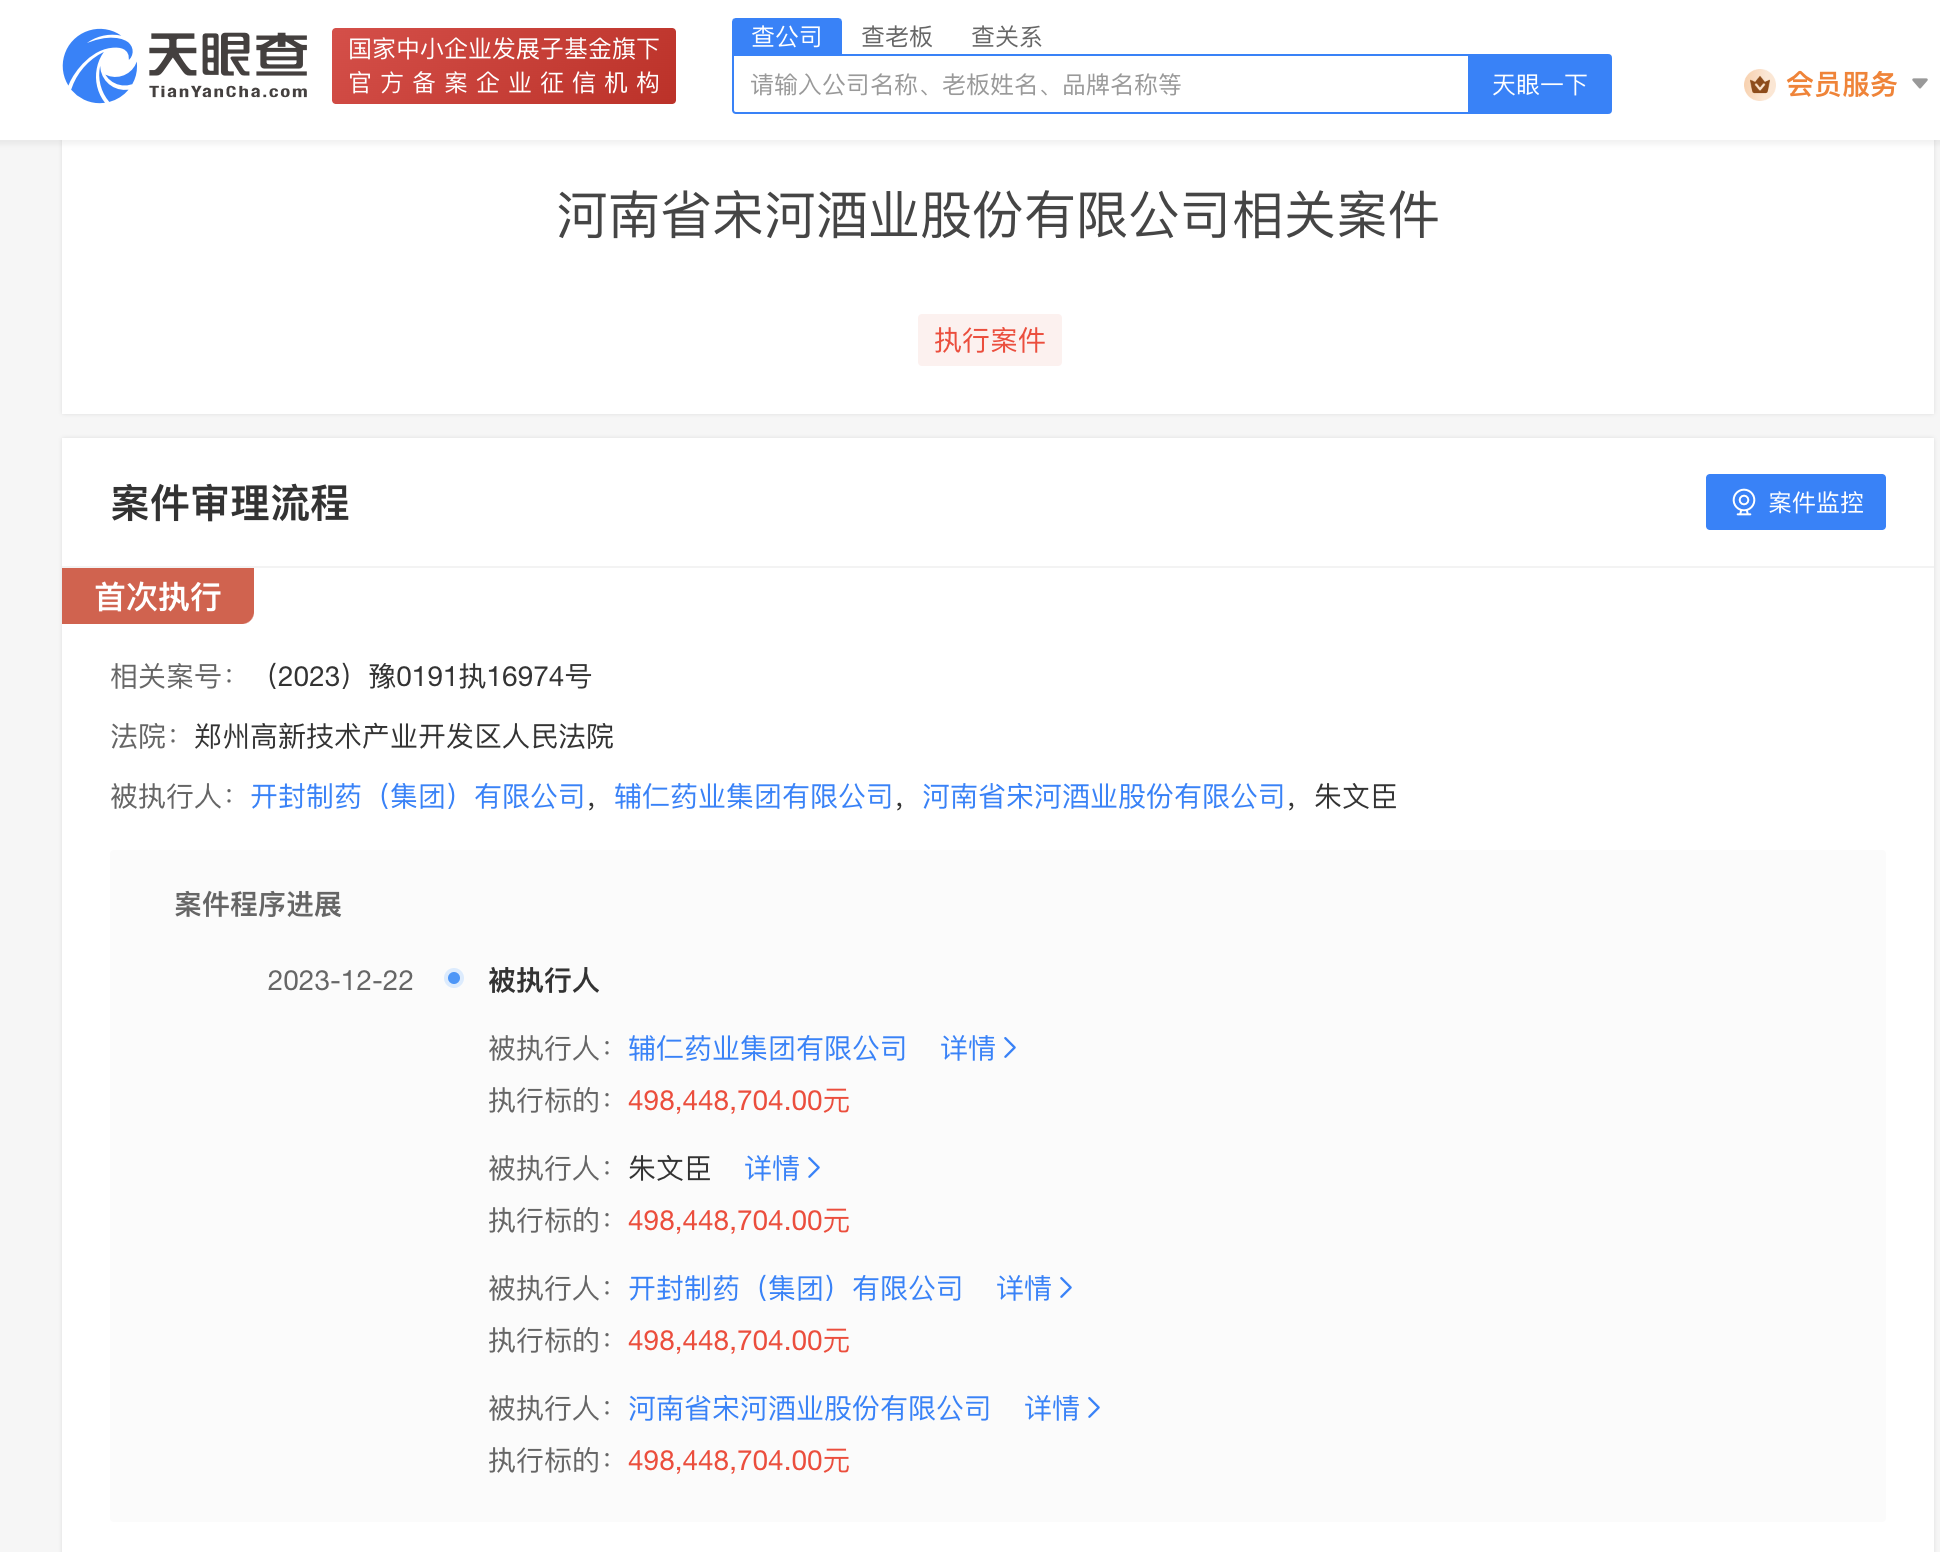
Task: Click the 案件程序进展 section label
Action: 258,905
